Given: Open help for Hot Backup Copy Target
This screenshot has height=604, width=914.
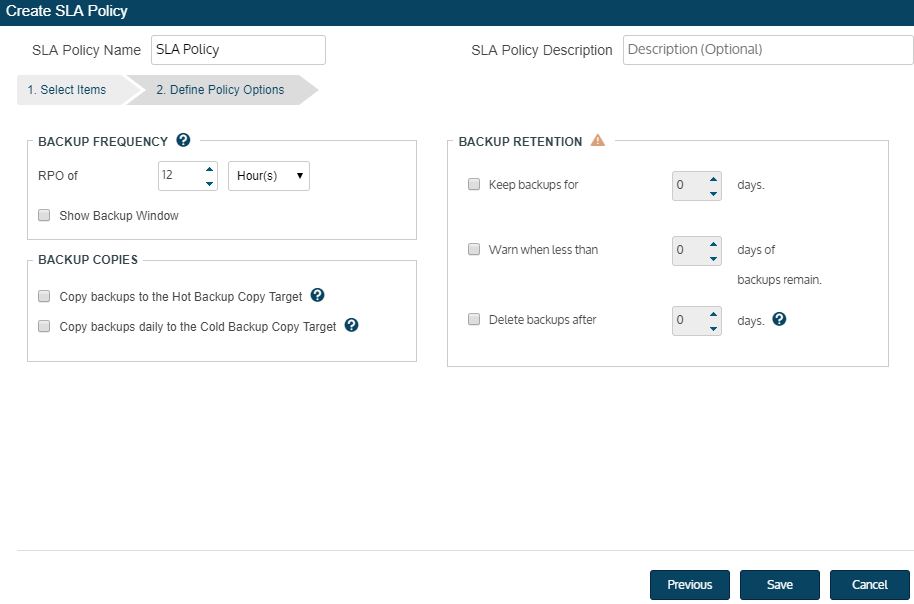Looking at the screenshot, I should point(317,296).
